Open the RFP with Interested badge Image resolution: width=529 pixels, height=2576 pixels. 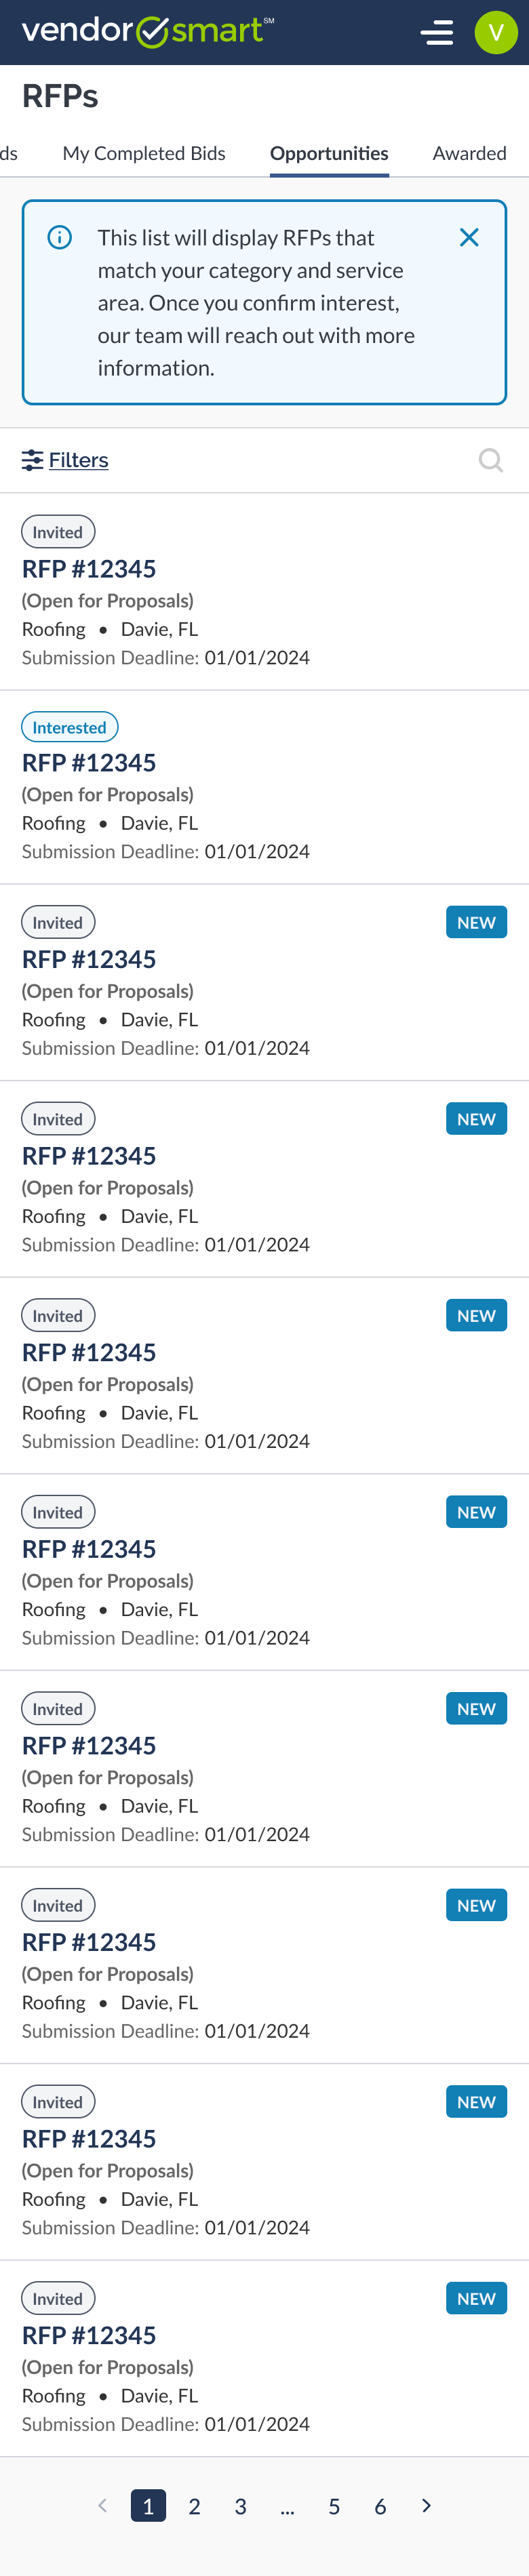pos(89,763)
